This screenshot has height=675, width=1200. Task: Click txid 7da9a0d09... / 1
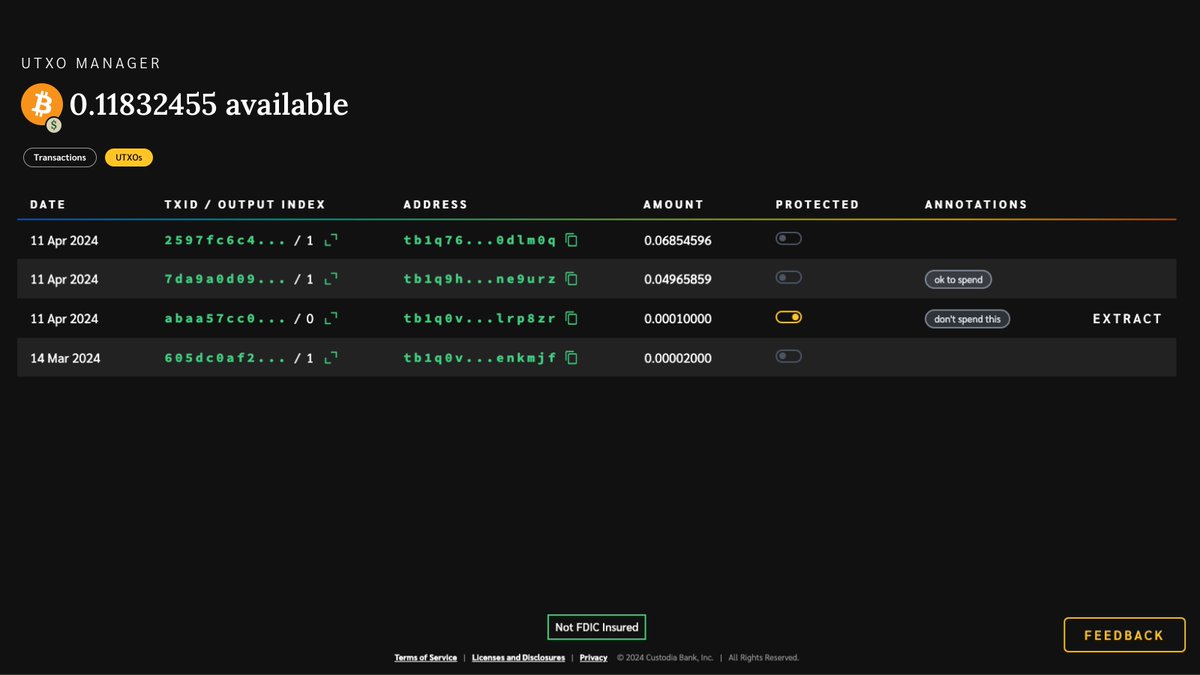click(x=239, y=279)
